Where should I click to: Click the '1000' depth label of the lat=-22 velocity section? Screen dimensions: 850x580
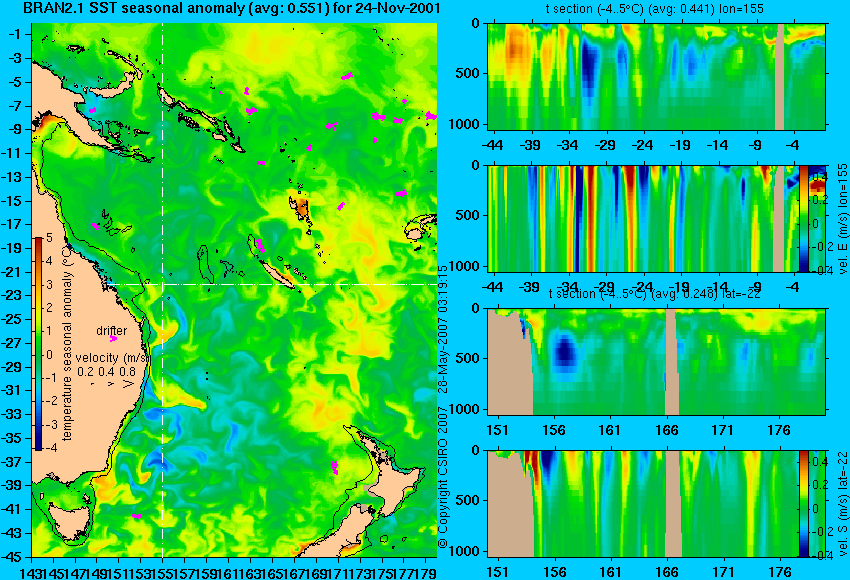pos(464,551)
